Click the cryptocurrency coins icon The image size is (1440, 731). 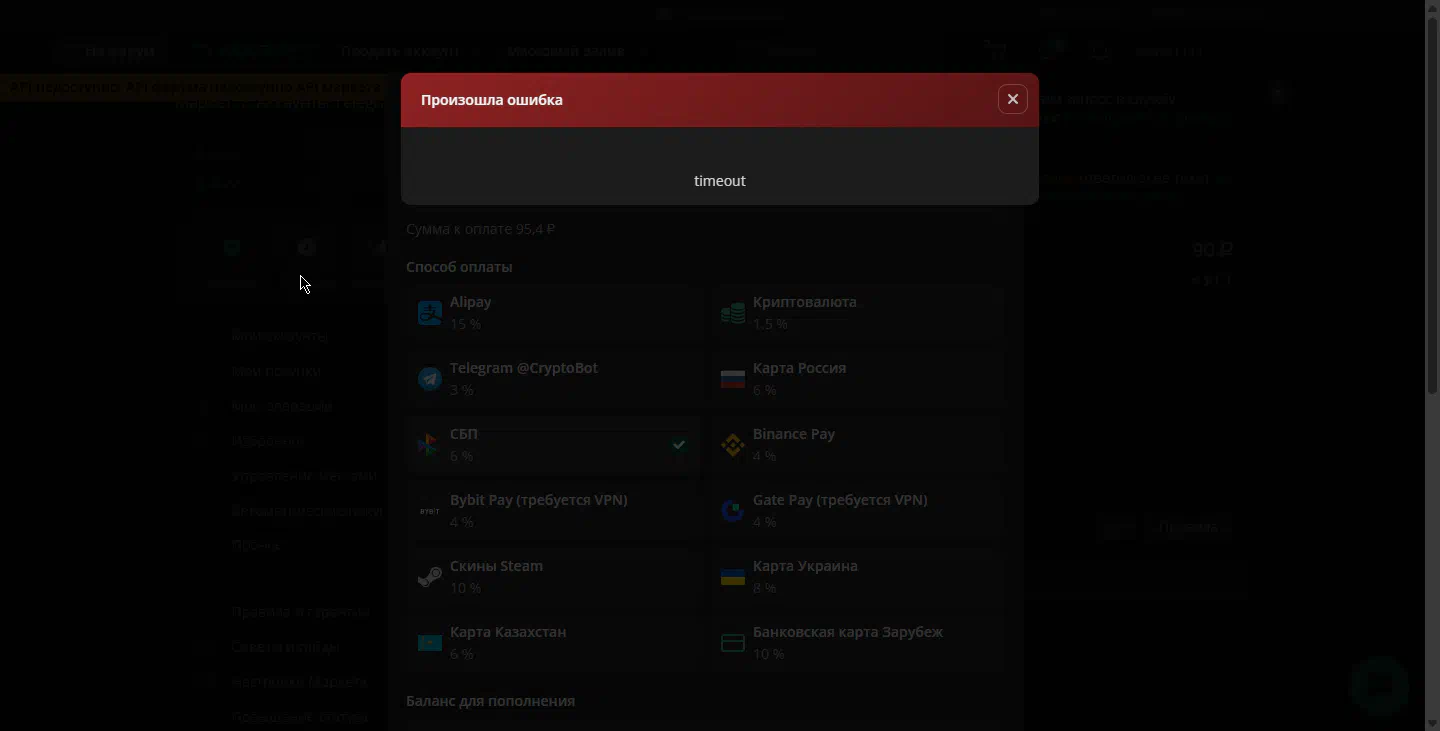tap(733, 313)
